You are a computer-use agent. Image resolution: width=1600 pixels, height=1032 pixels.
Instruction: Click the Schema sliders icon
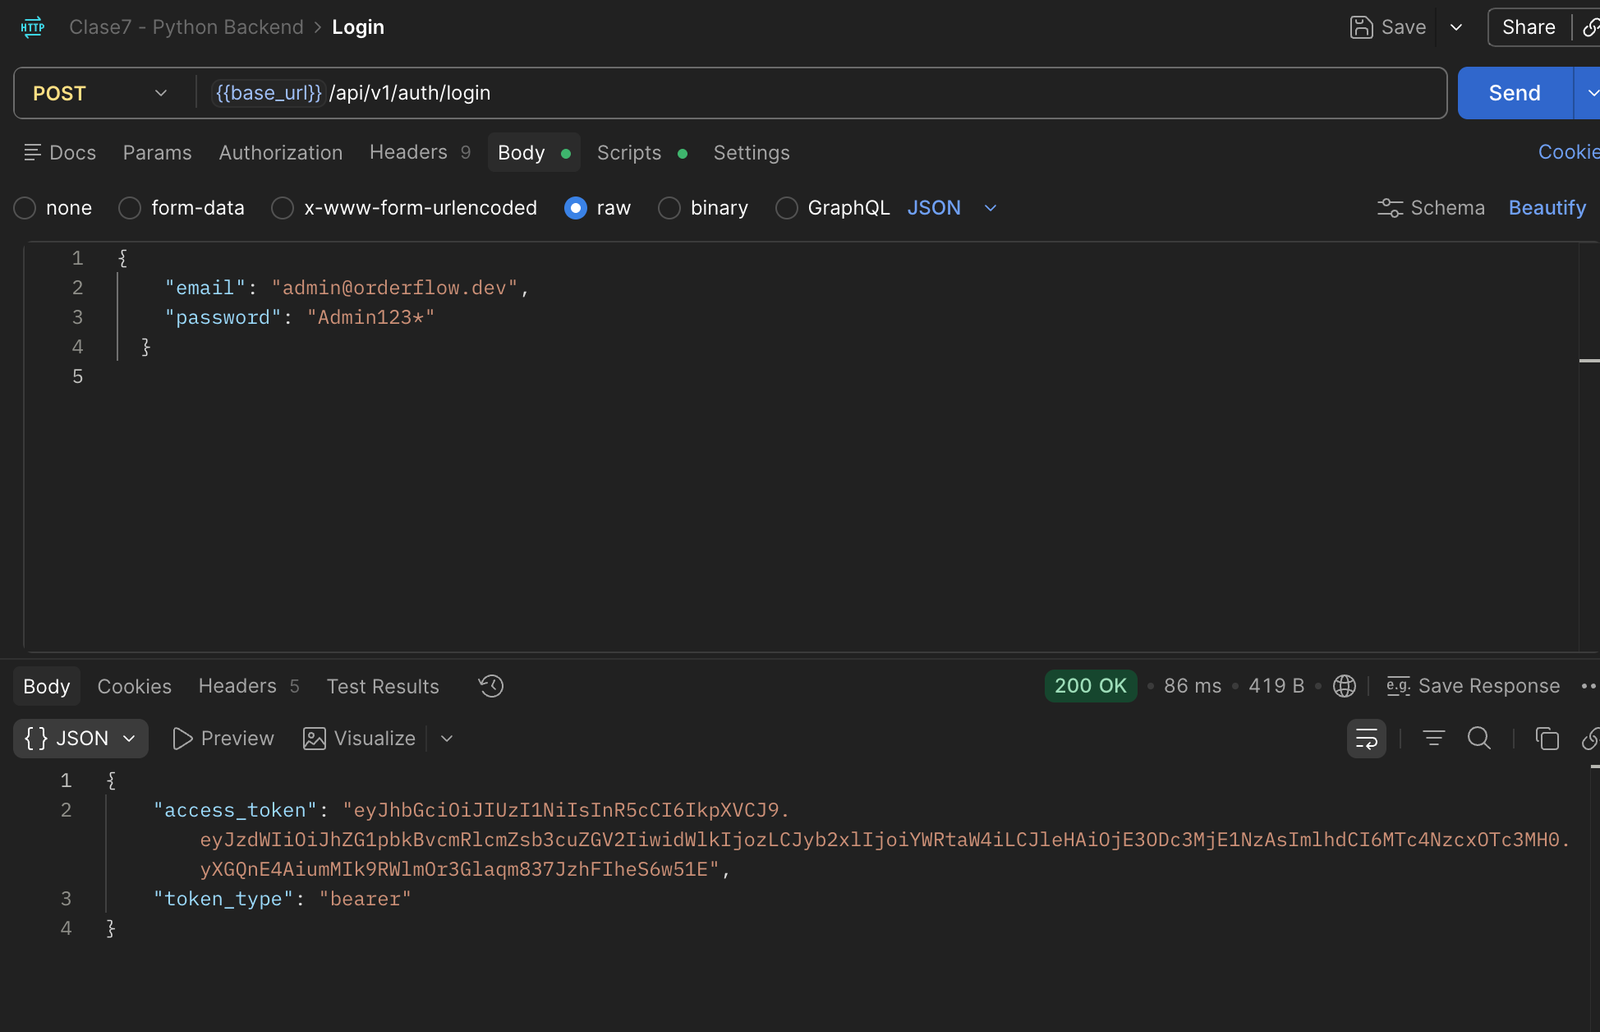click(x=1390, y=208)
